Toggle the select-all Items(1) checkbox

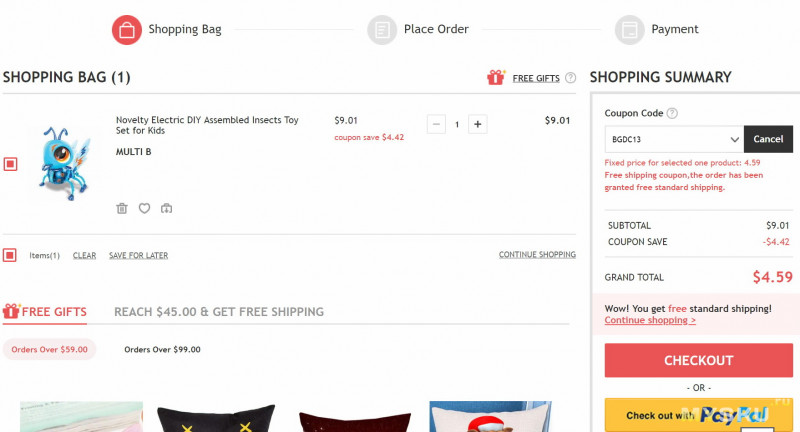(x=10, y=255)
